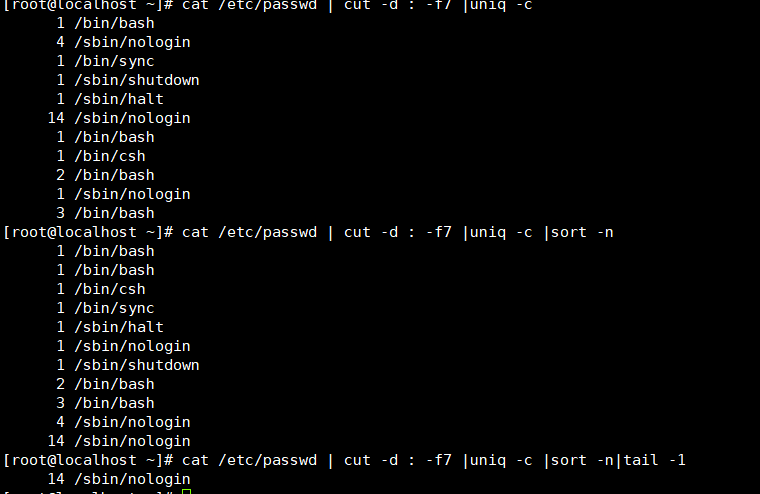The width and height of the screenshot is (760, 494).
Task: Click the '/sbin/shutdown' line in sorted output
Action: click(128, 365)
